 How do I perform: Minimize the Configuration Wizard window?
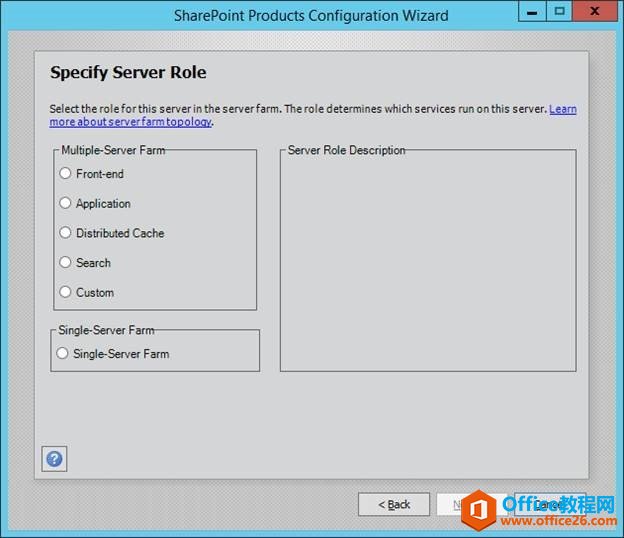click(532, 12)
